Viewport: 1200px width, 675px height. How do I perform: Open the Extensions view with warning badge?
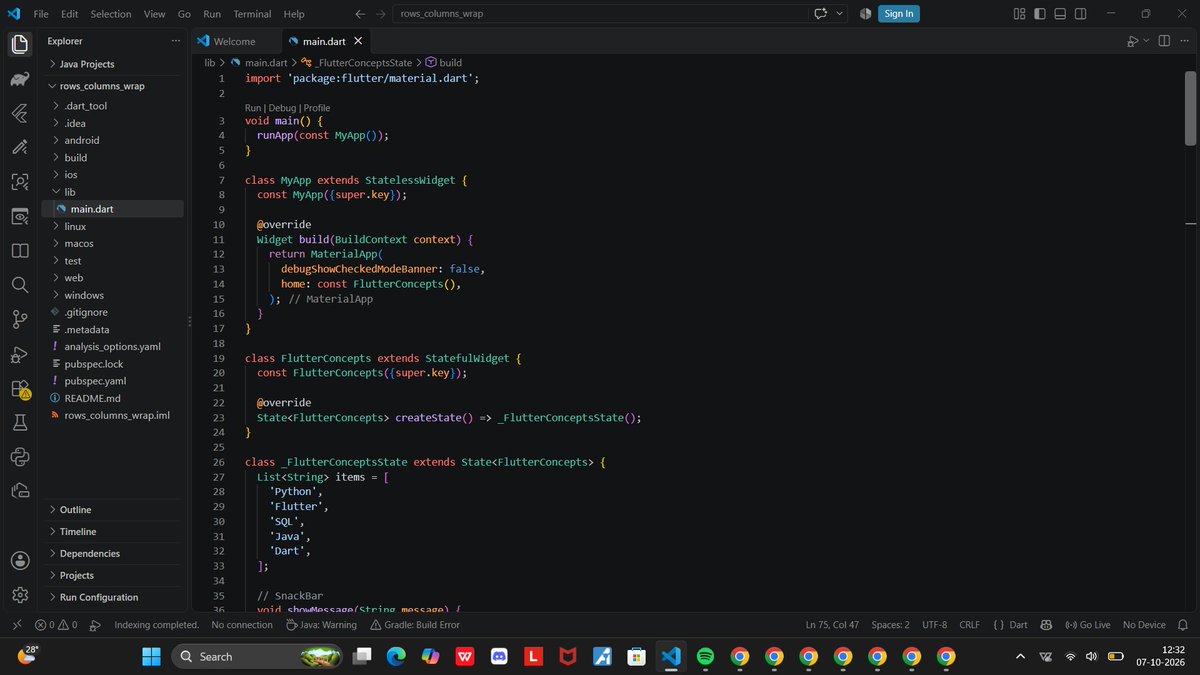20,389
